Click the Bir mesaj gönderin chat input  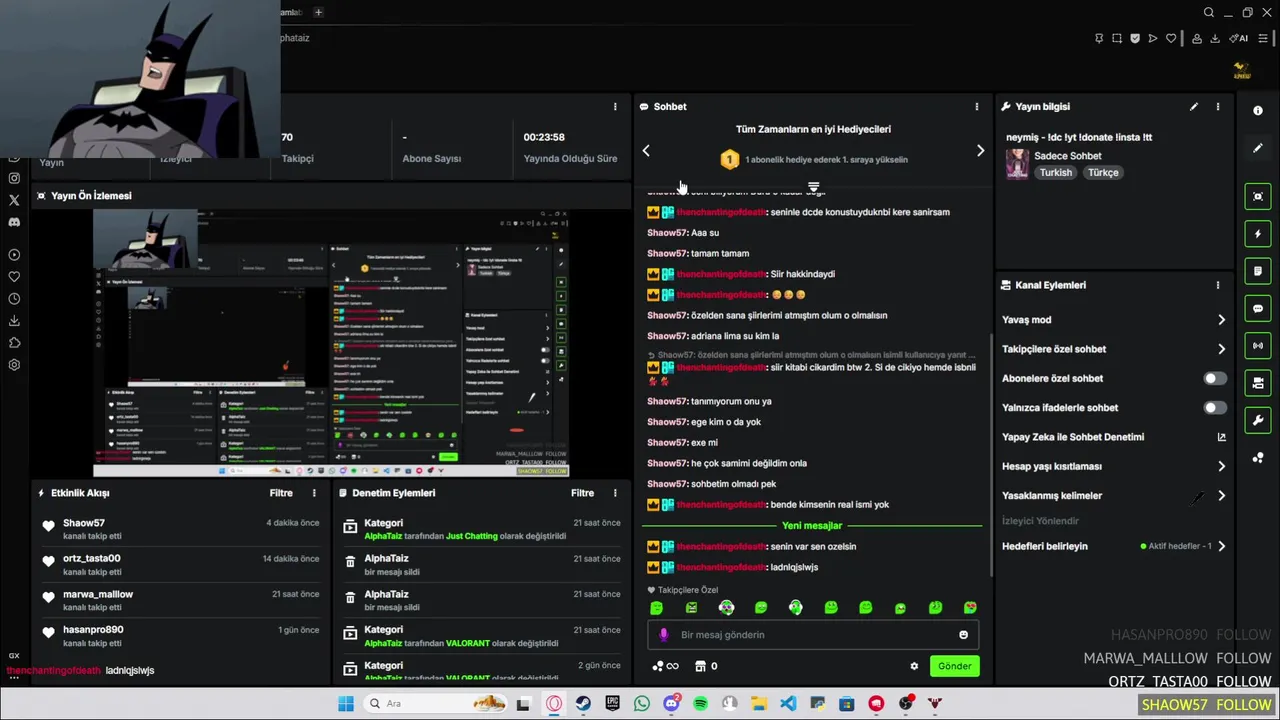pos(812,635)
